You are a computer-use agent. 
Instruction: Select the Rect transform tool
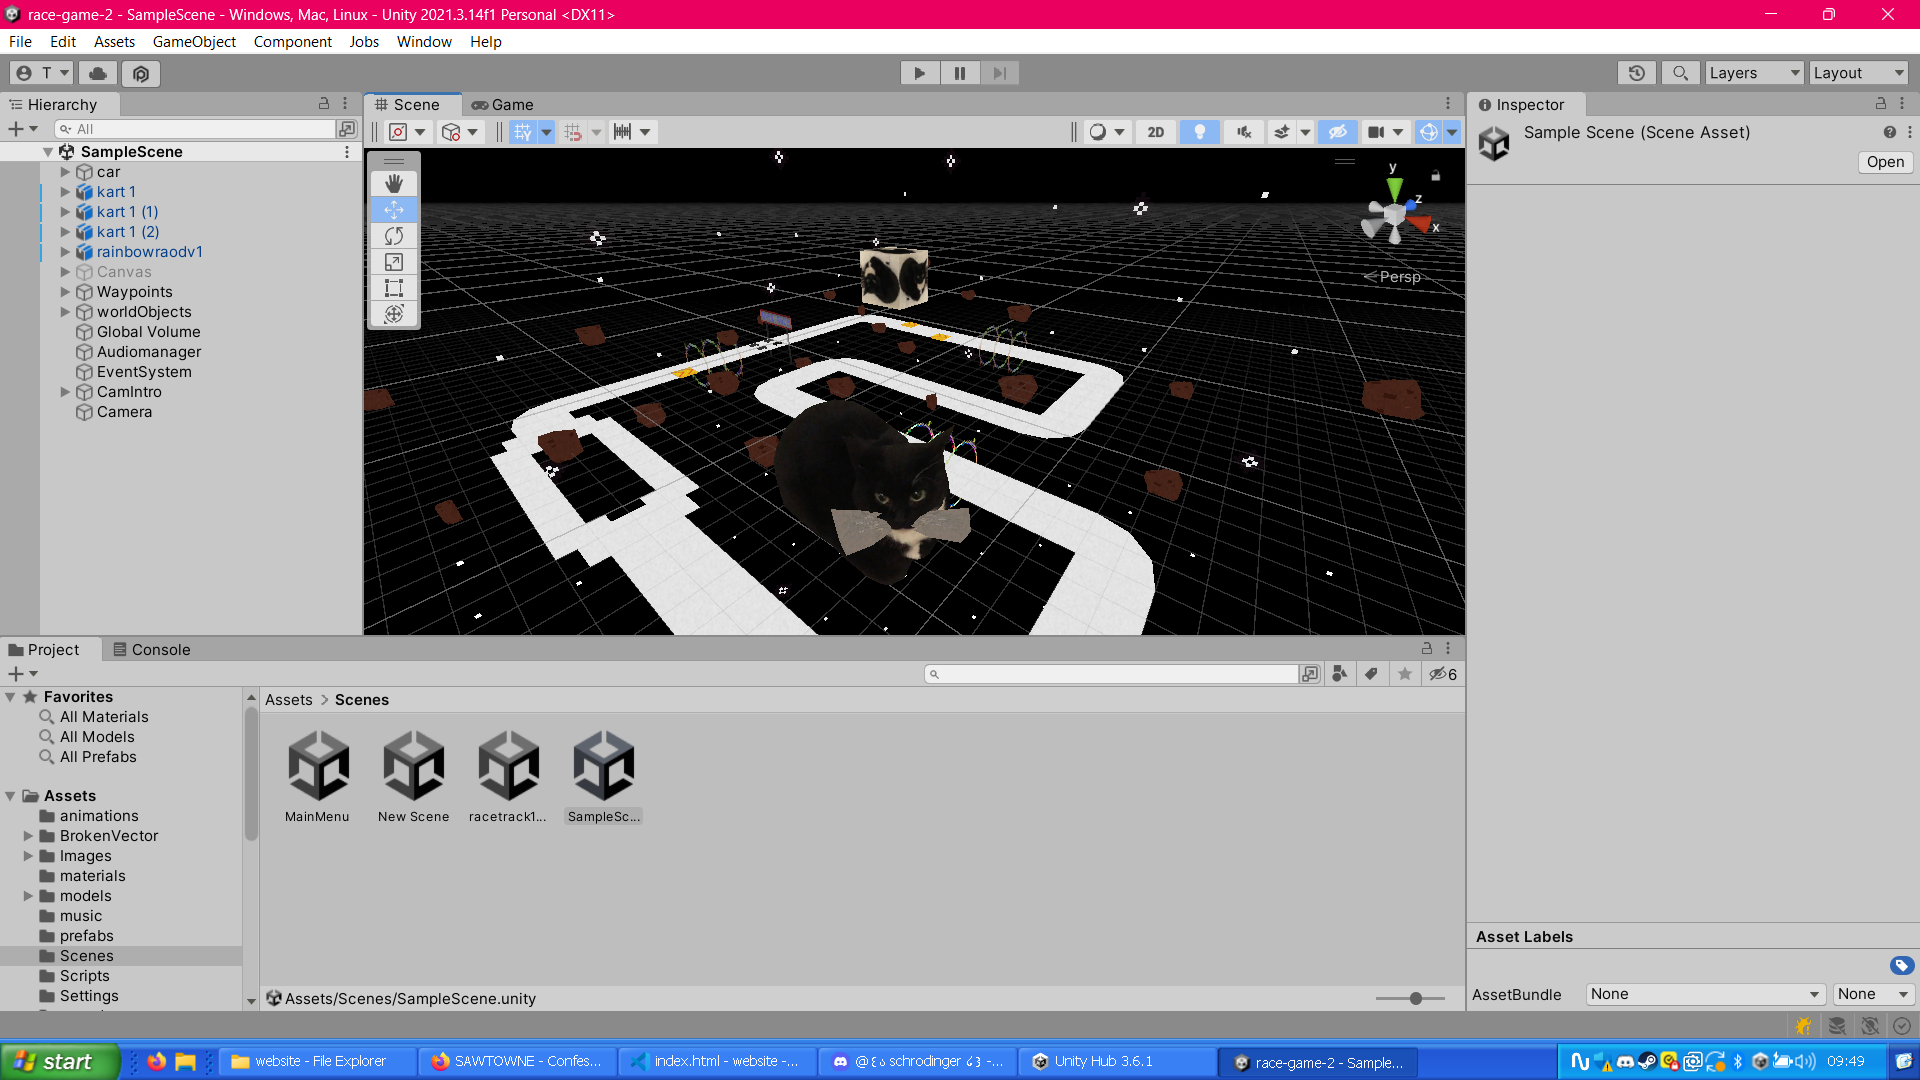click(x=394, y=288)
